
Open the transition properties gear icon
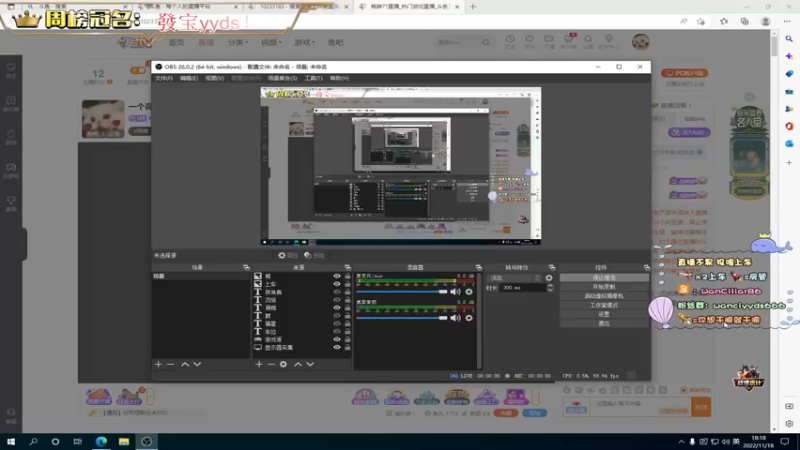click(x=549, y=278)
